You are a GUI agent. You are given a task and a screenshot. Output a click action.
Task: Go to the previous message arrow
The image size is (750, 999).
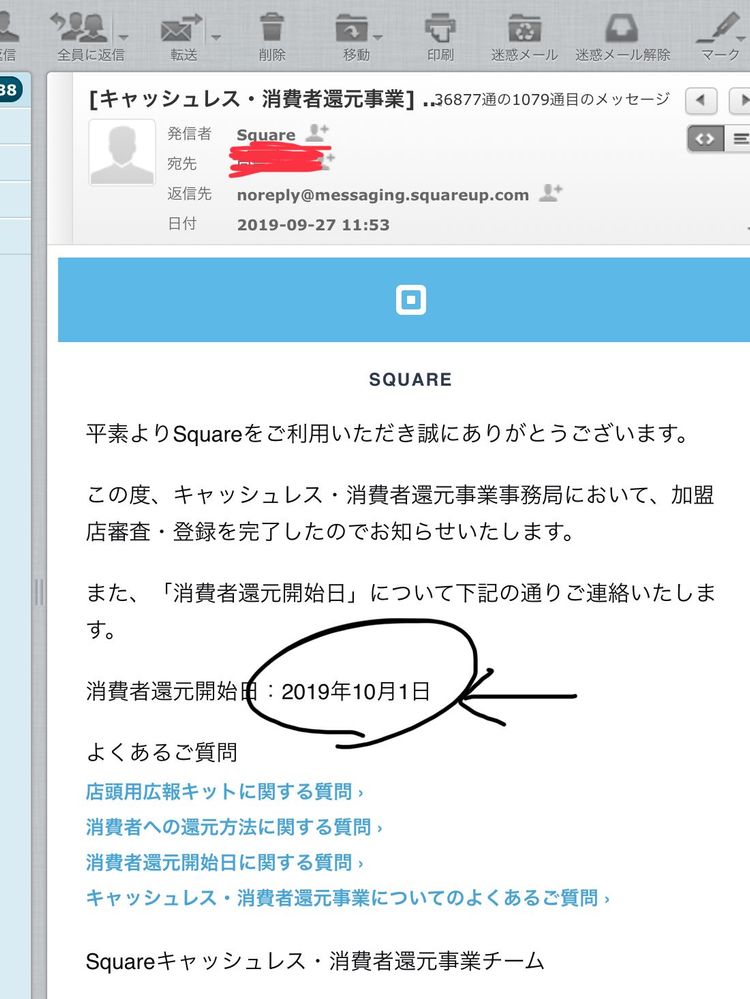click(701, 100)
